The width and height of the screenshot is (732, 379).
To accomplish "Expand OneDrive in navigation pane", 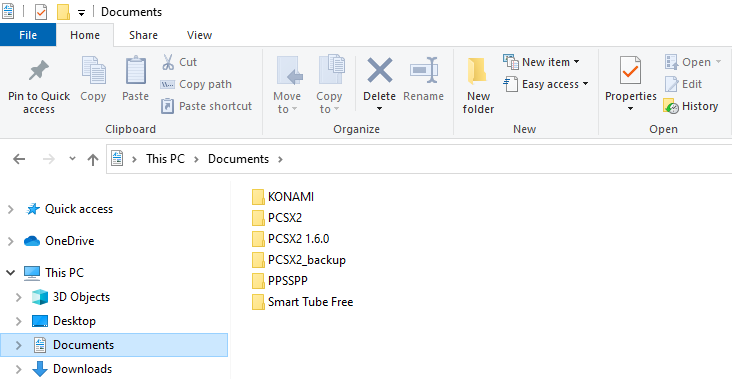I will [11, 241].
